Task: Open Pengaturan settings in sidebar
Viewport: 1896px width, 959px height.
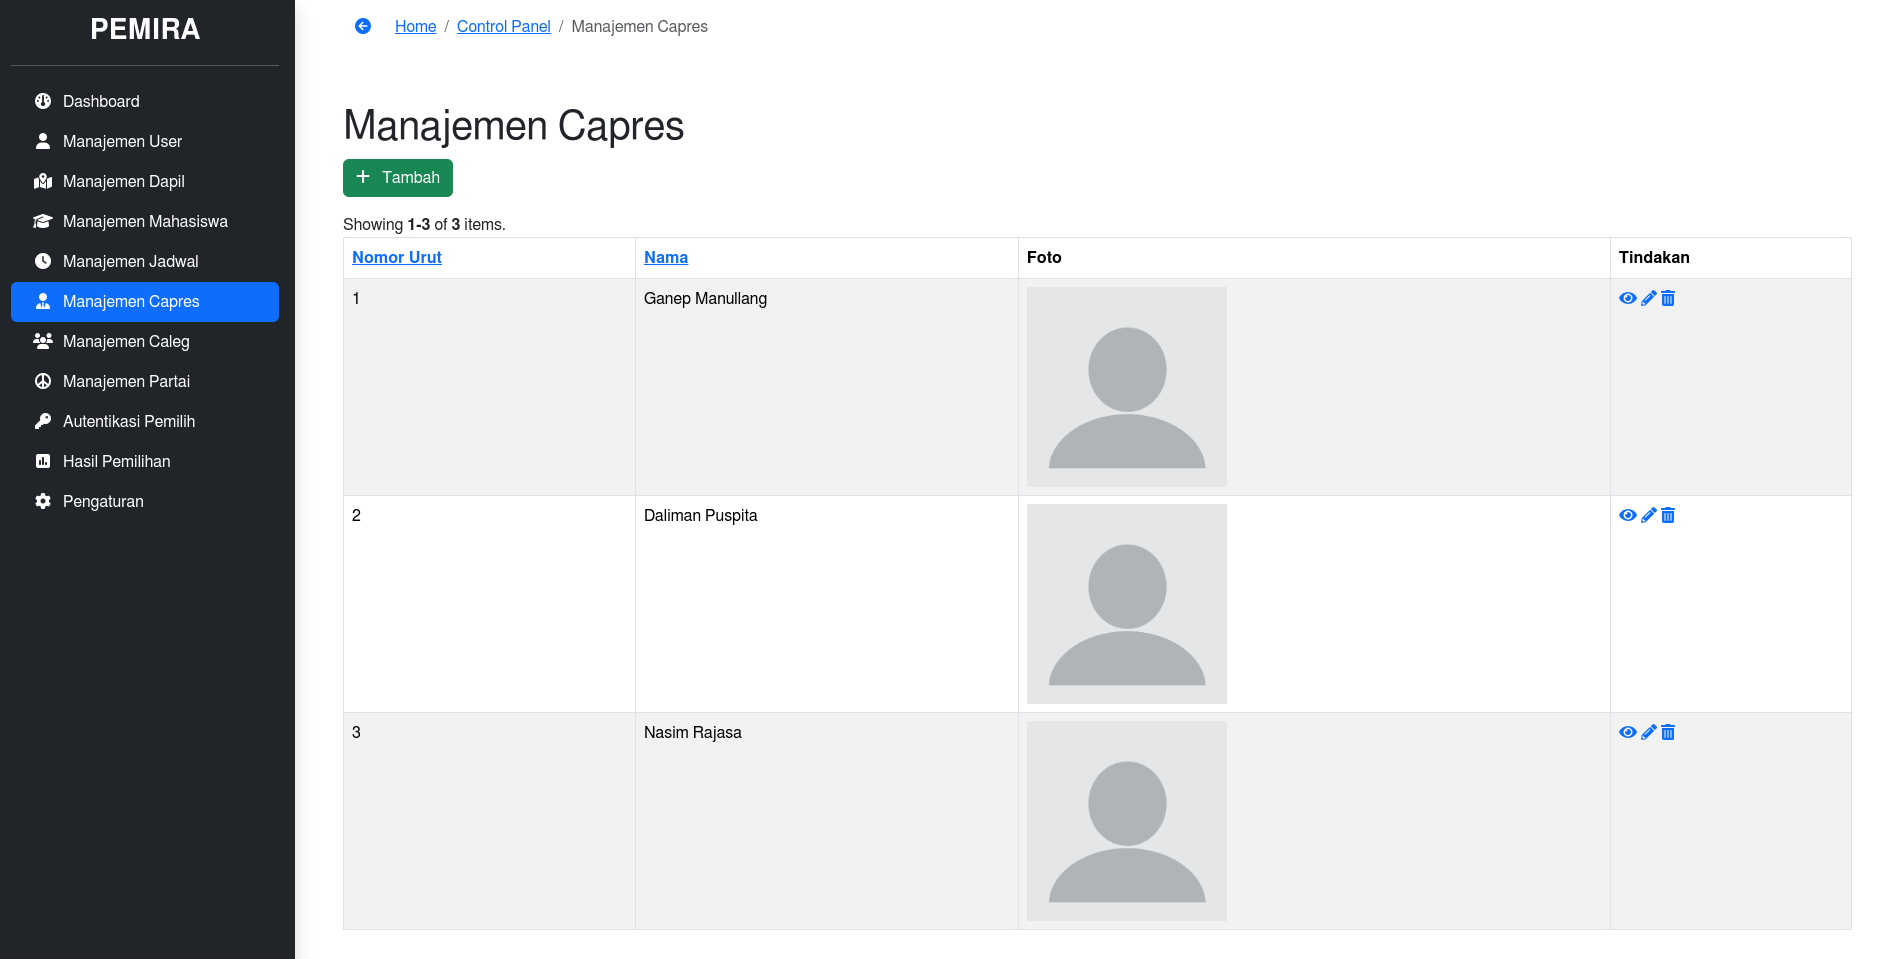Action: point(103,501)
